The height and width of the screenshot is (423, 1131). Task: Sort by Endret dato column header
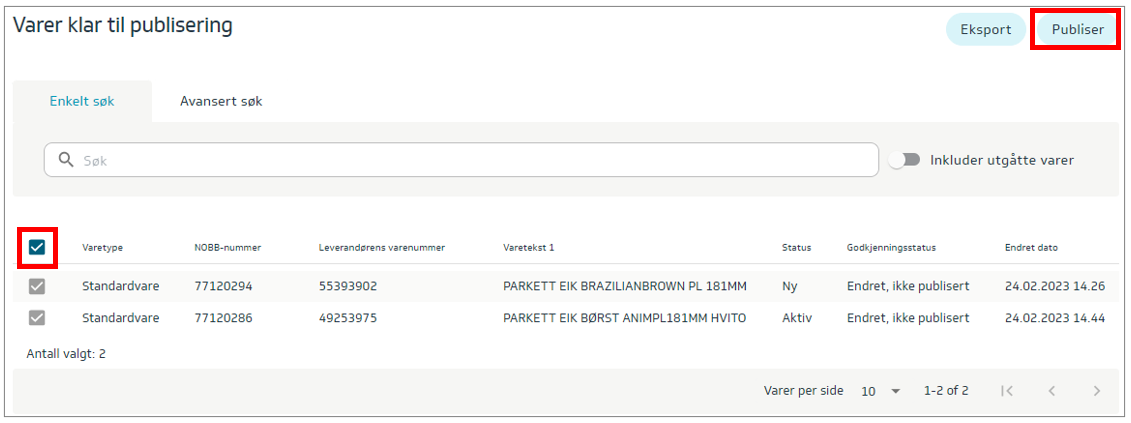[1031, 248]
